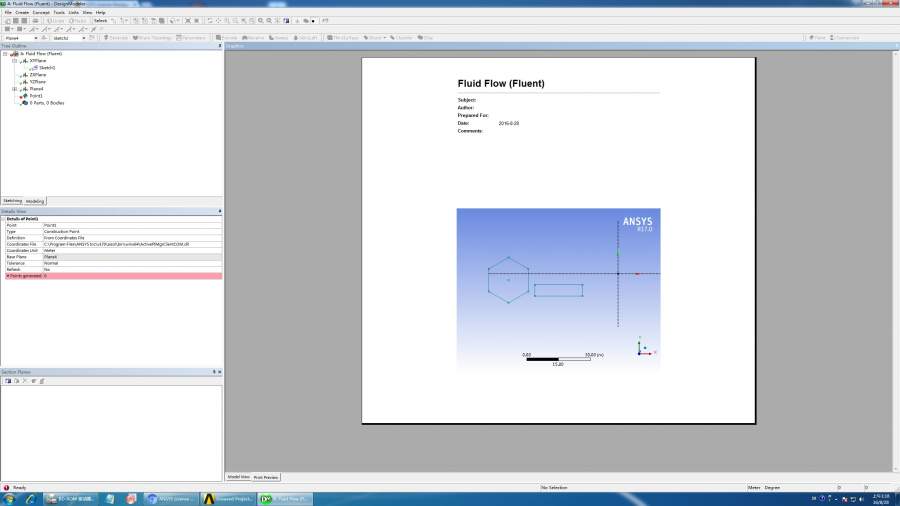Open the DesignModeler taskbar button

(285, 499)
